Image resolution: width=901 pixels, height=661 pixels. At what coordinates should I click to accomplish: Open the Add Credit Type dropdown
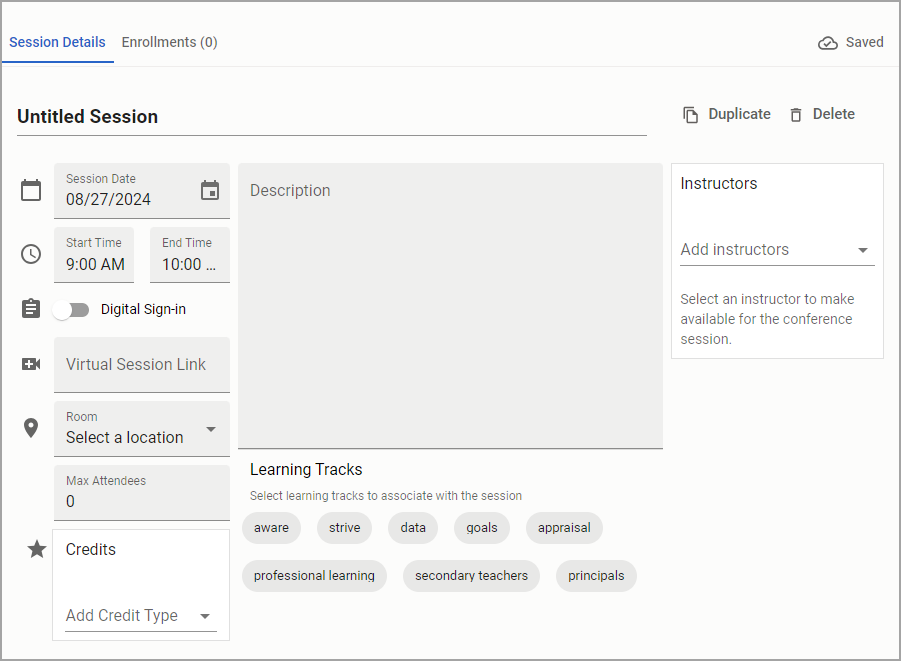(141, 616)
